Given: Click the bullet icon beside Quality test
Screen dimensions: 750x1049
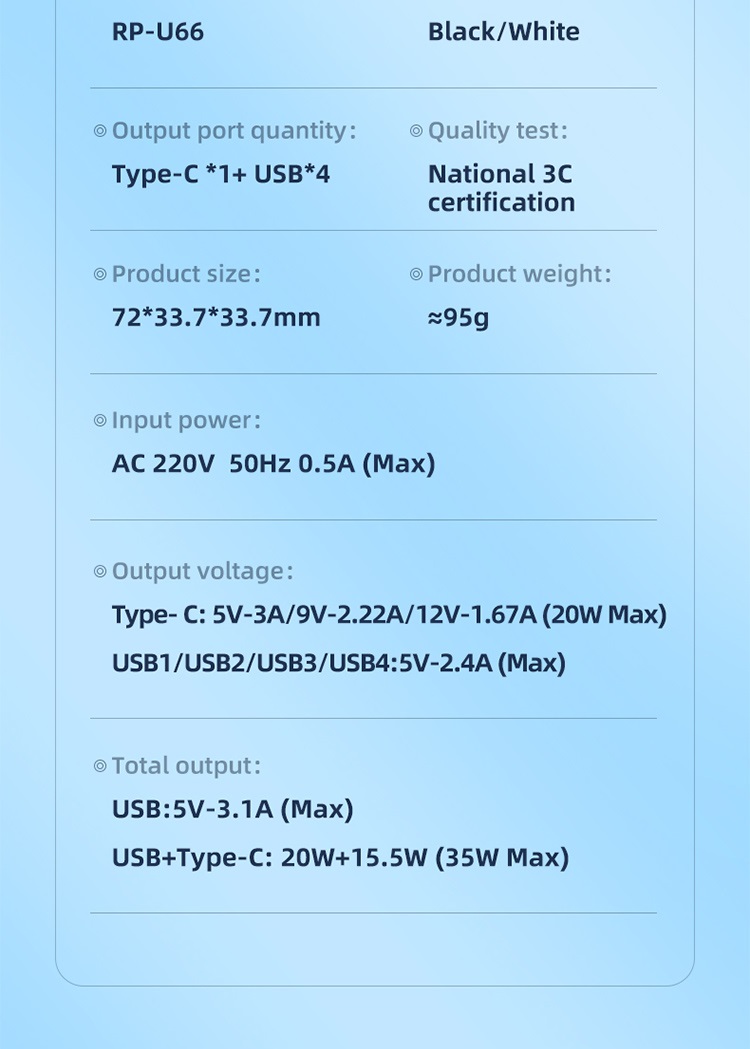Looking at the screenshot, I should 416,131.
